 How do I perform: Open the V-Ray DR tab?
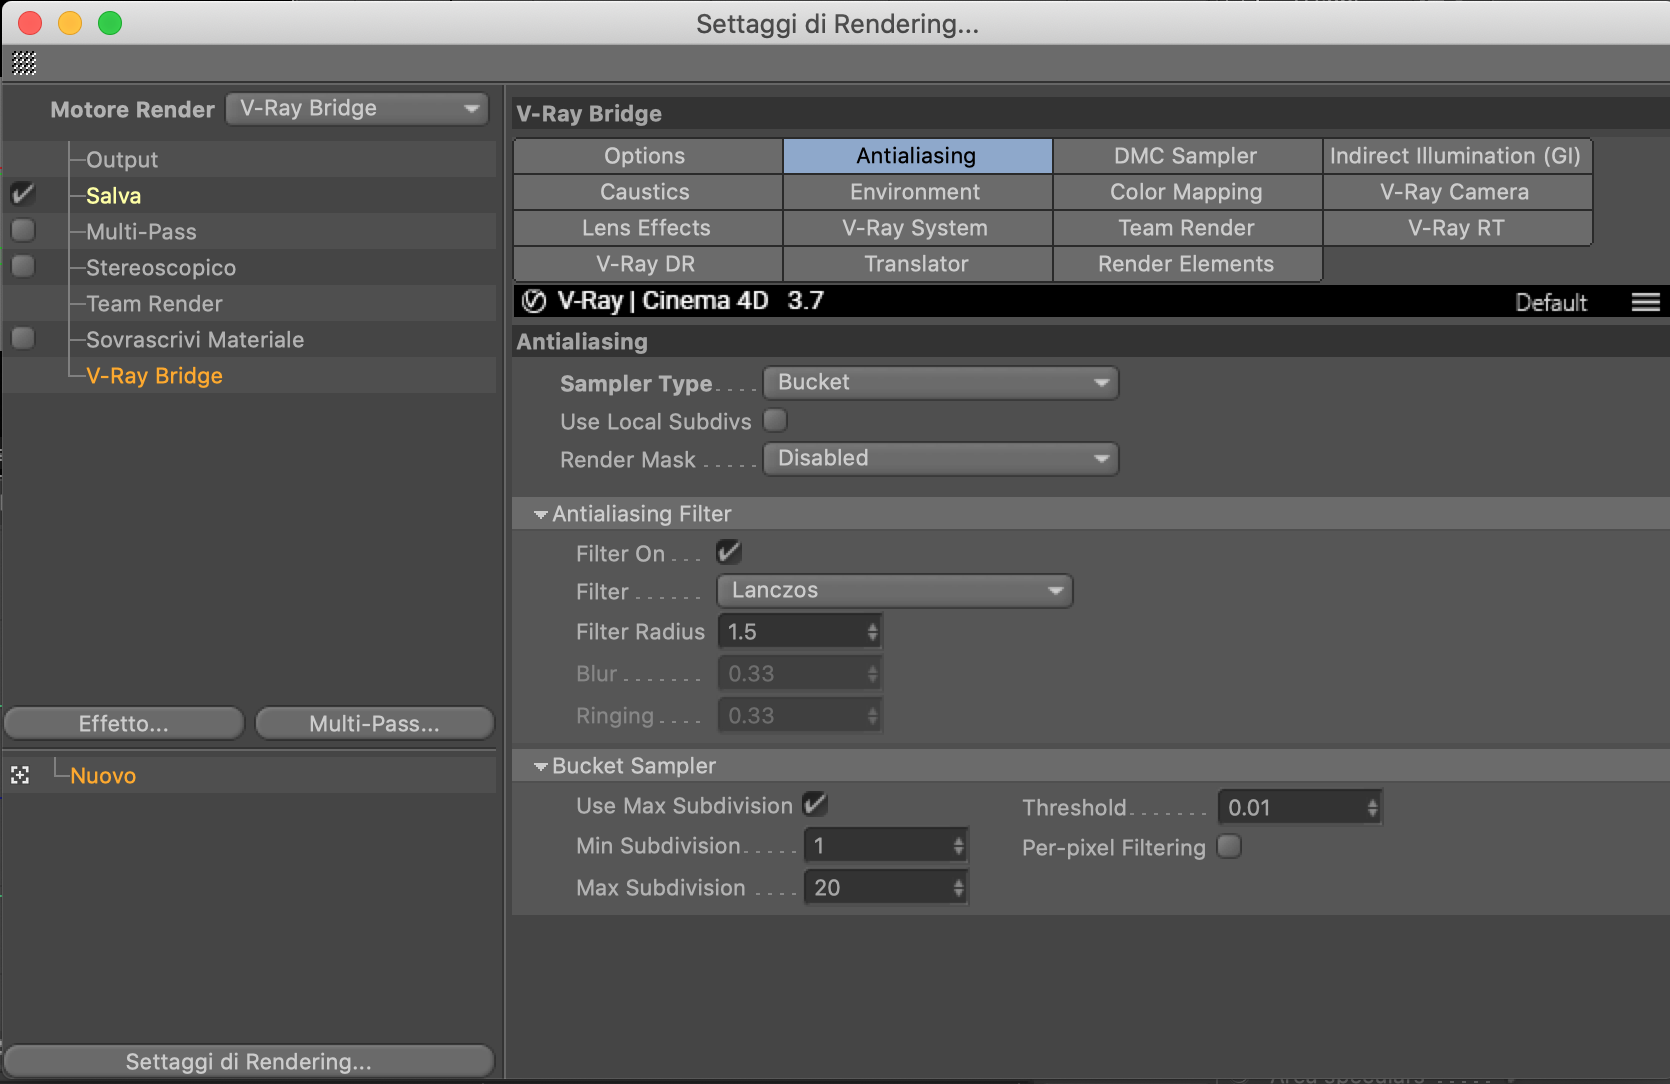[648, 264]
